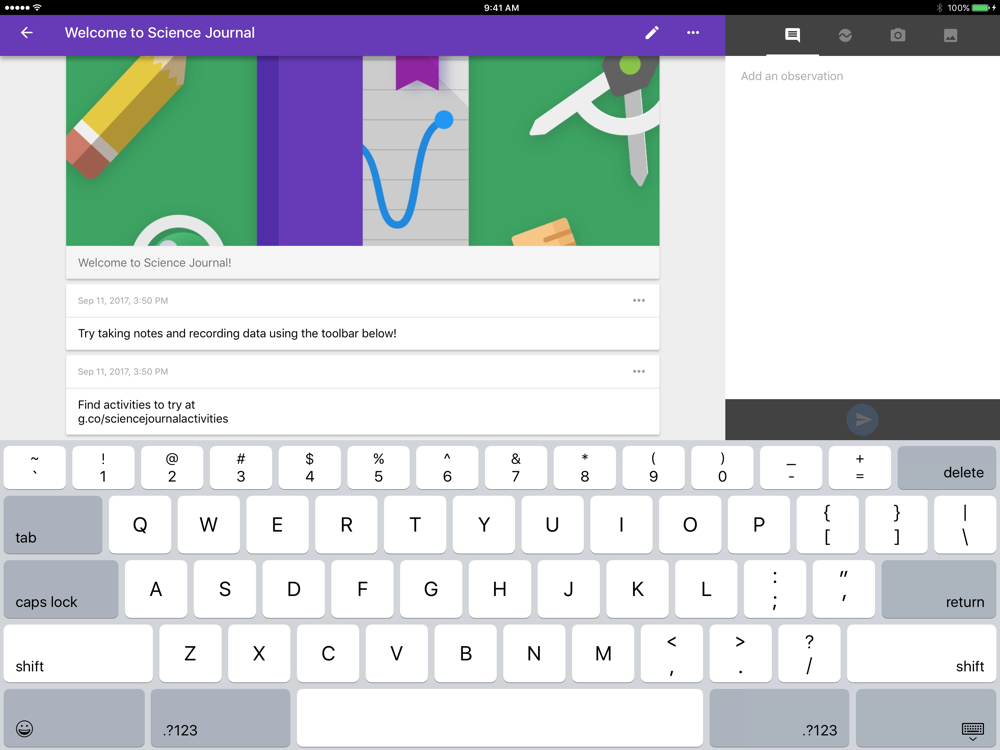
Task: Tap the G key
Action: coord(431,589)
